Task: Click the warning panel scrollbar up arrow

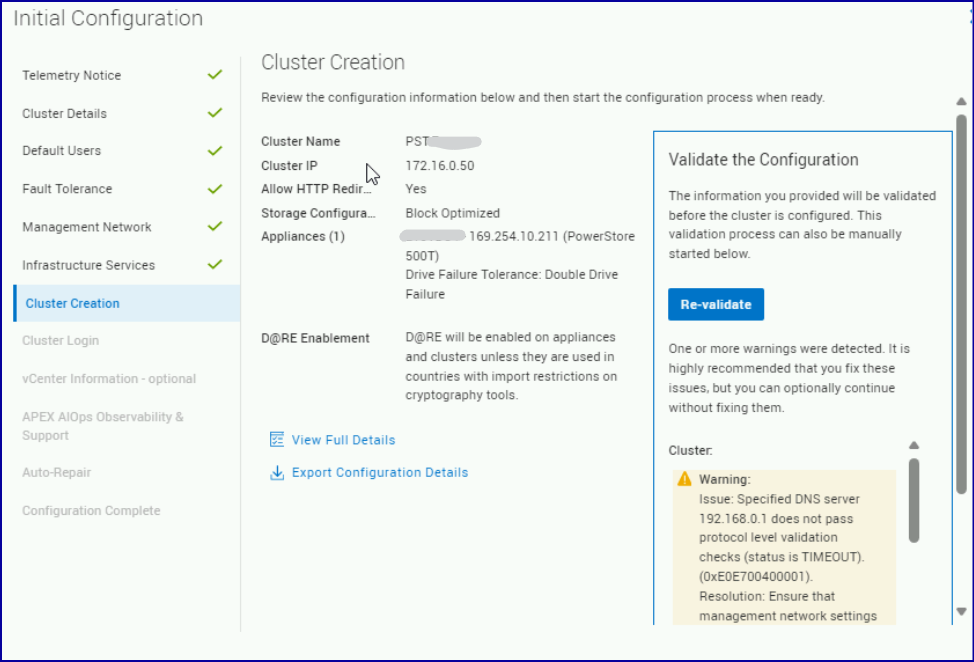Action: click(x=913, y=446)
